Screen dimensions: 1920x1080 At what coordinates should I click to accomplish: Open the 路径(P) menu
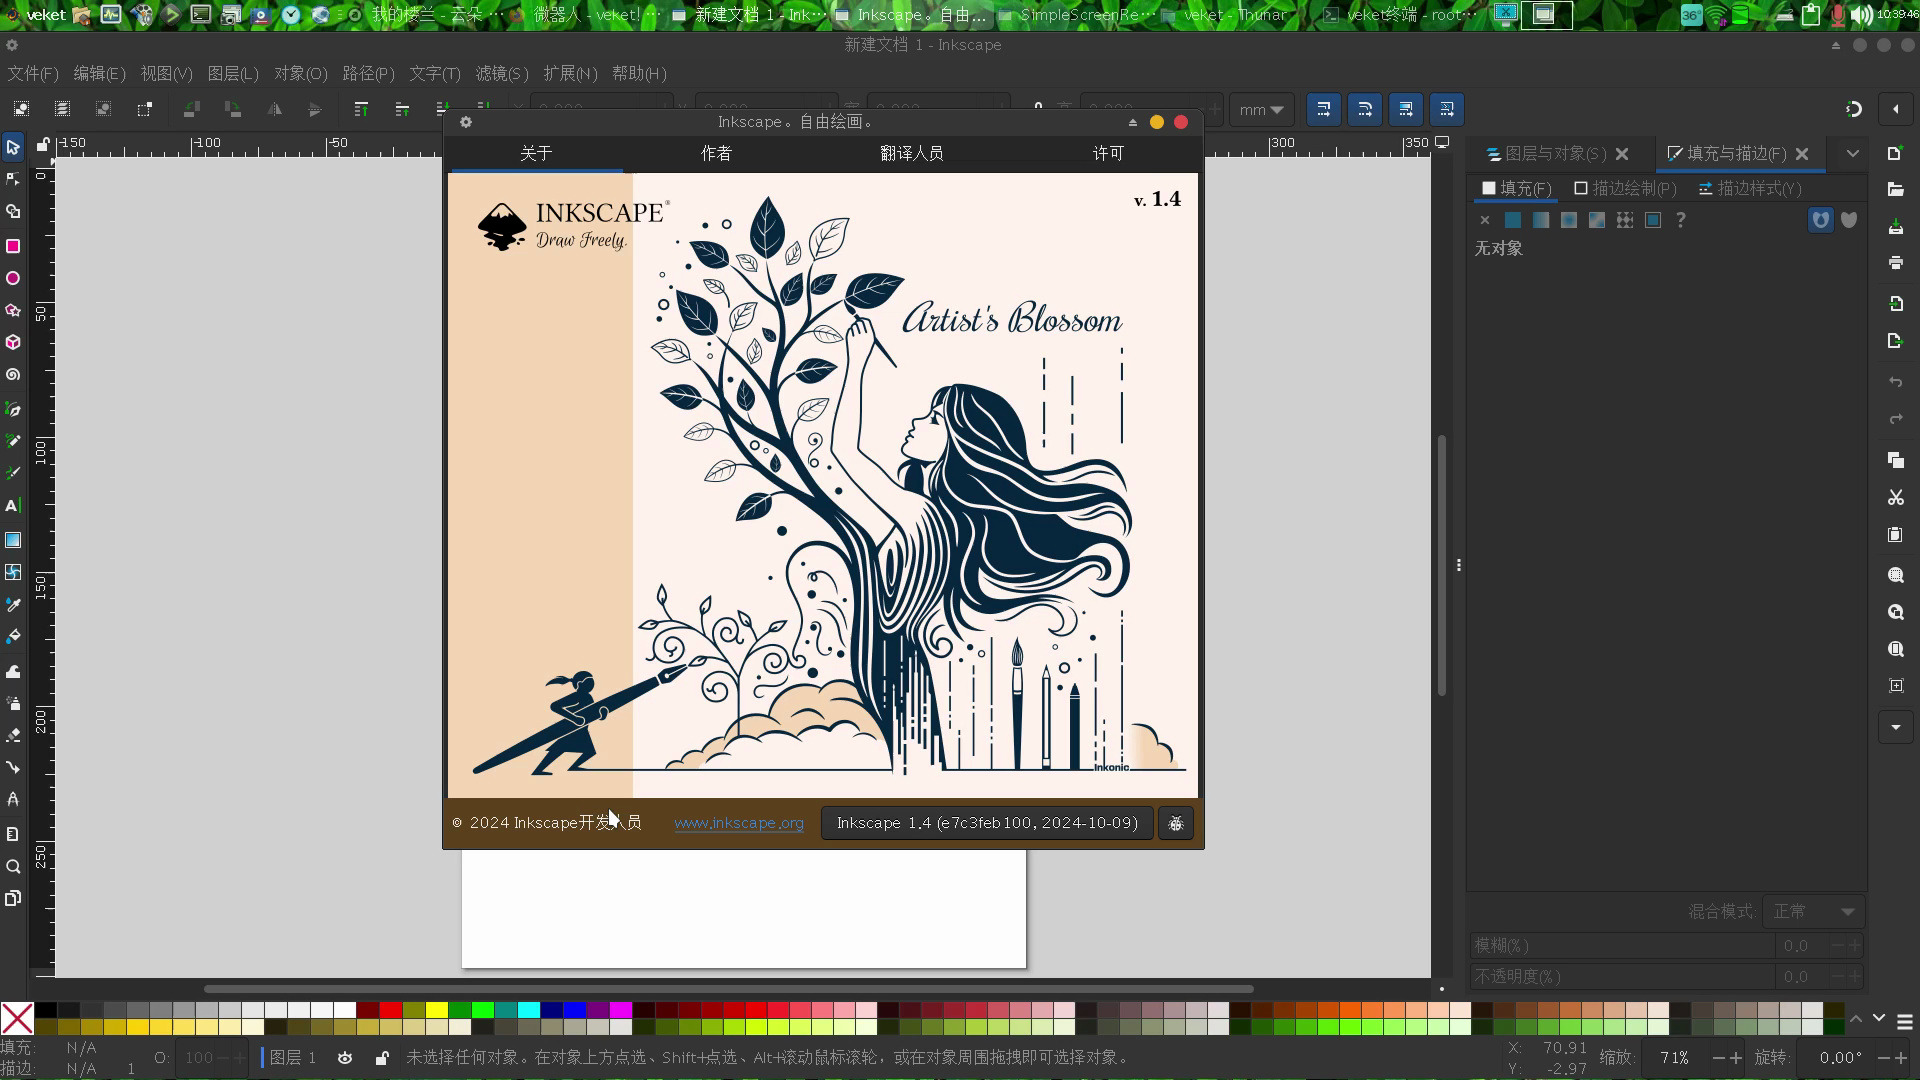click(x=368, y=74)
